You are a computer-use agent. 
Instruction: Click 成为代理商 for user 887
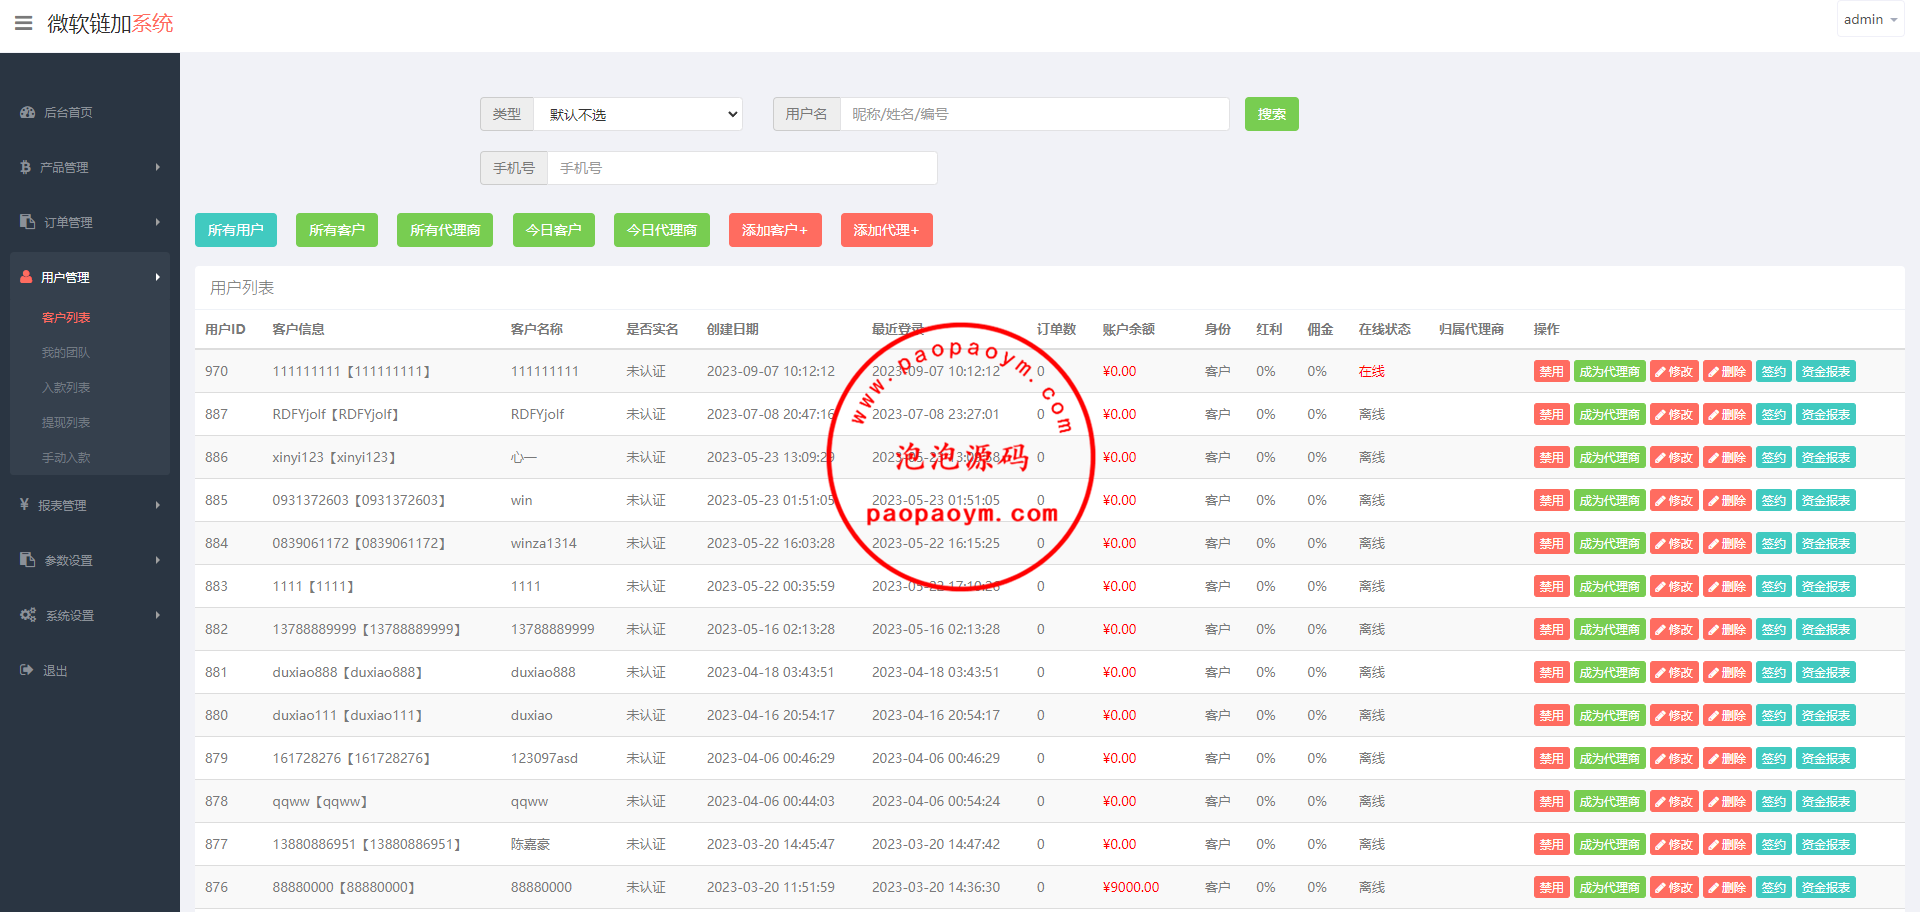point(1610,414)
